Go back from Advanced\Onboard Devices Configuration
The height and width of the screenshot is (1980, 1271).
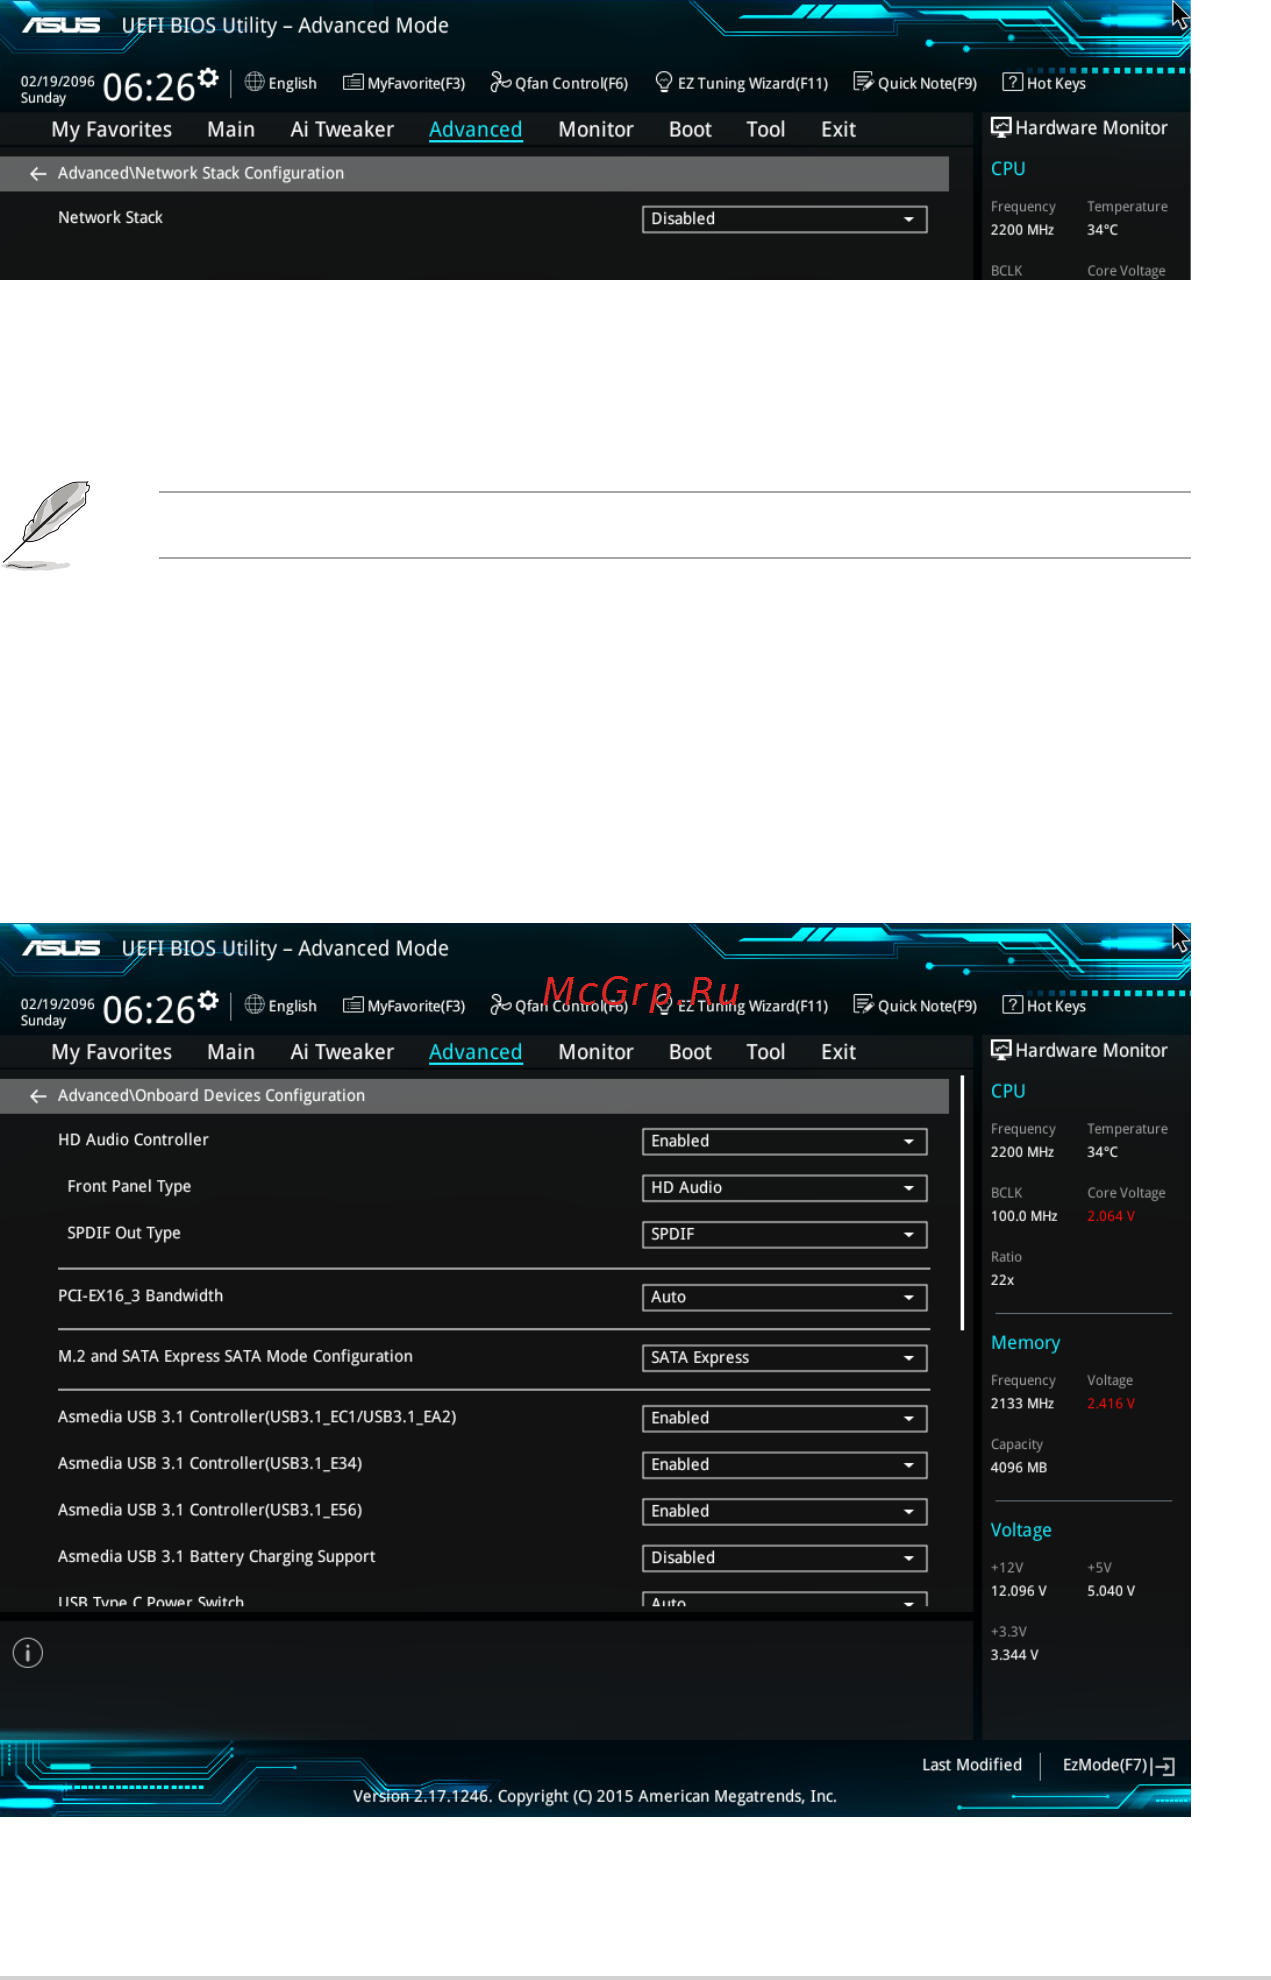tap(38, 1096)
